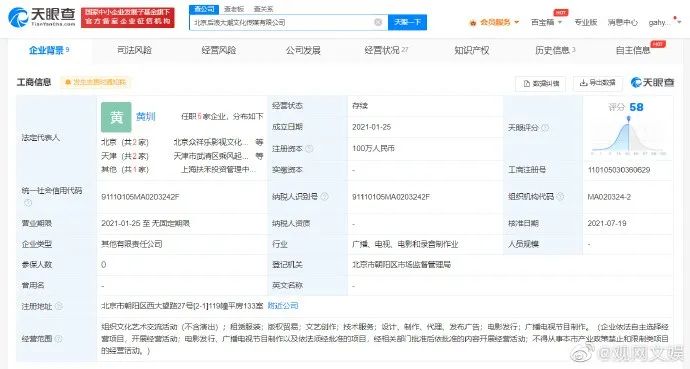Click the 核准日期 value 2021-07-19

607,223
